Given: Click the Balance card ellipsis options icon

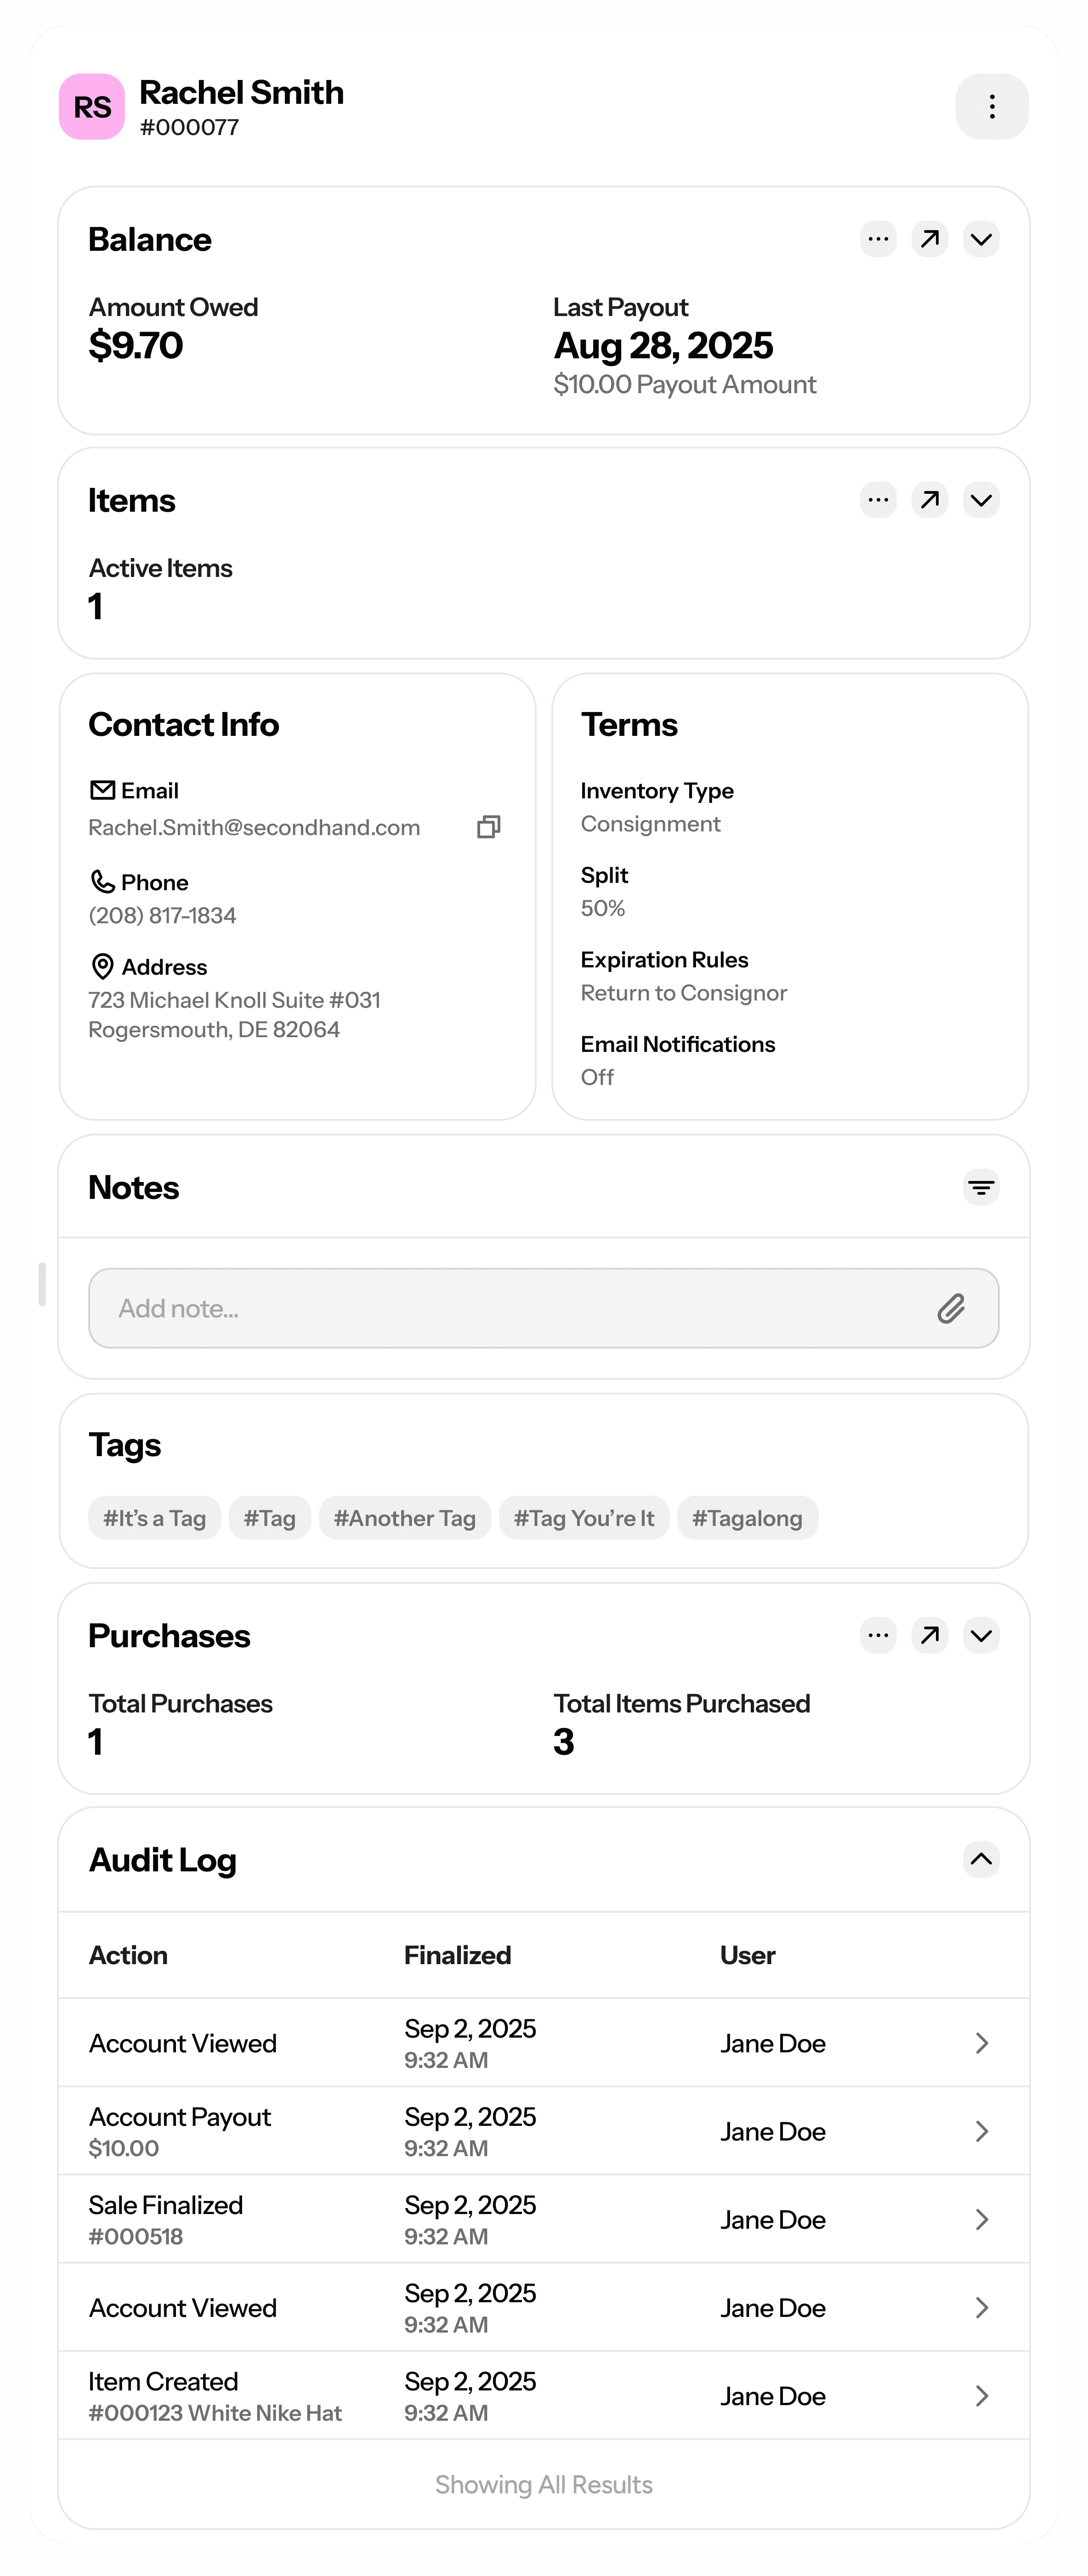Looking at the screenshot, I should coord(878,239).
